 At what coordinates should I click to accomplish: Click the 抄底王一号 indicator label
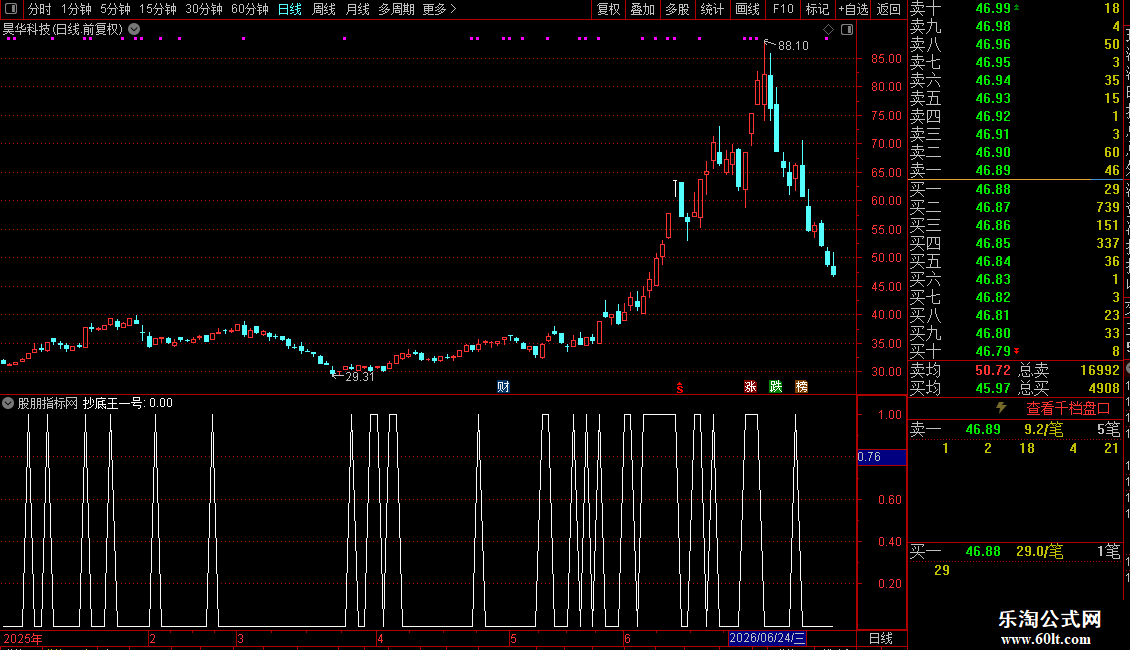(x=113, y=403)
